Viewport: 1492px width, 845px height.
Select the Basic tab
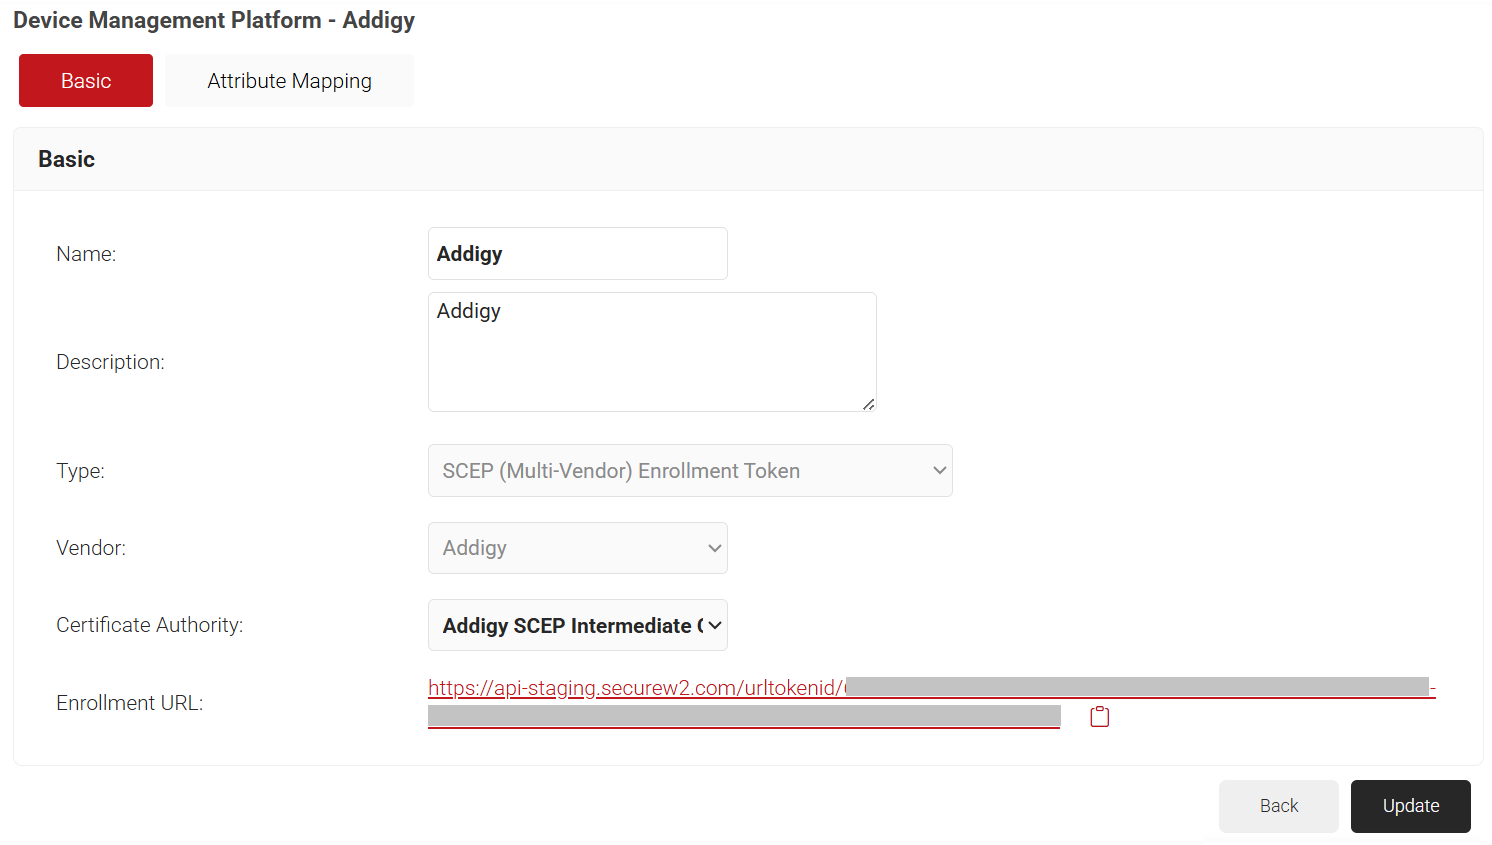pos(86,81)
